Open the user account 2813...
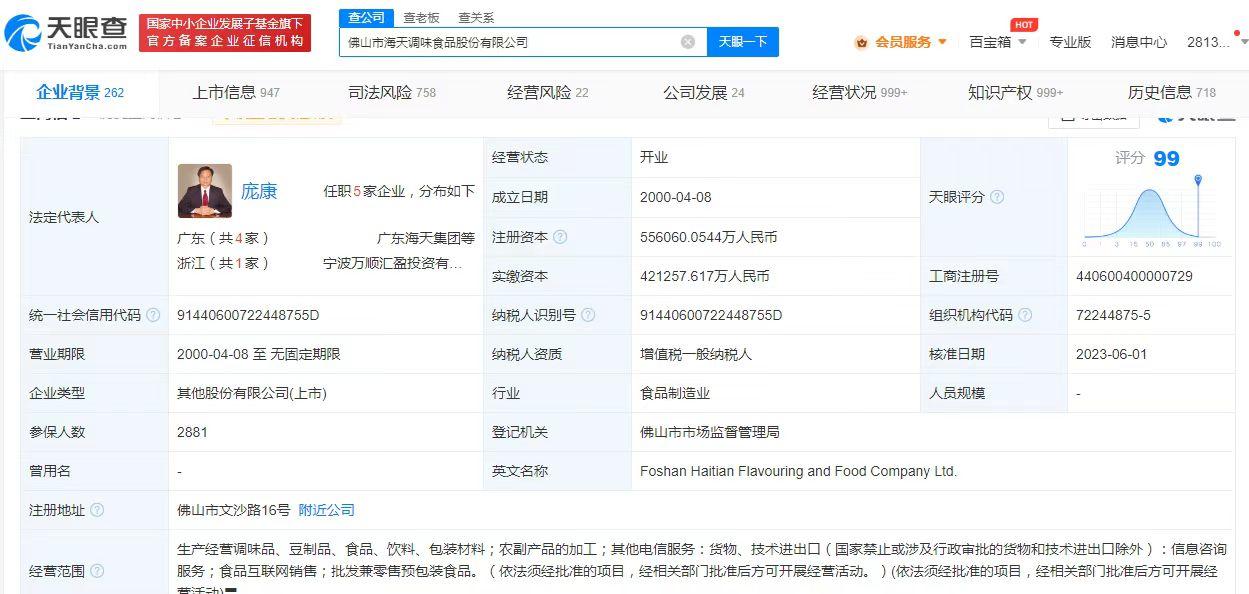Viewport: 1249px width, 594px height. (x=1208, y=42)
